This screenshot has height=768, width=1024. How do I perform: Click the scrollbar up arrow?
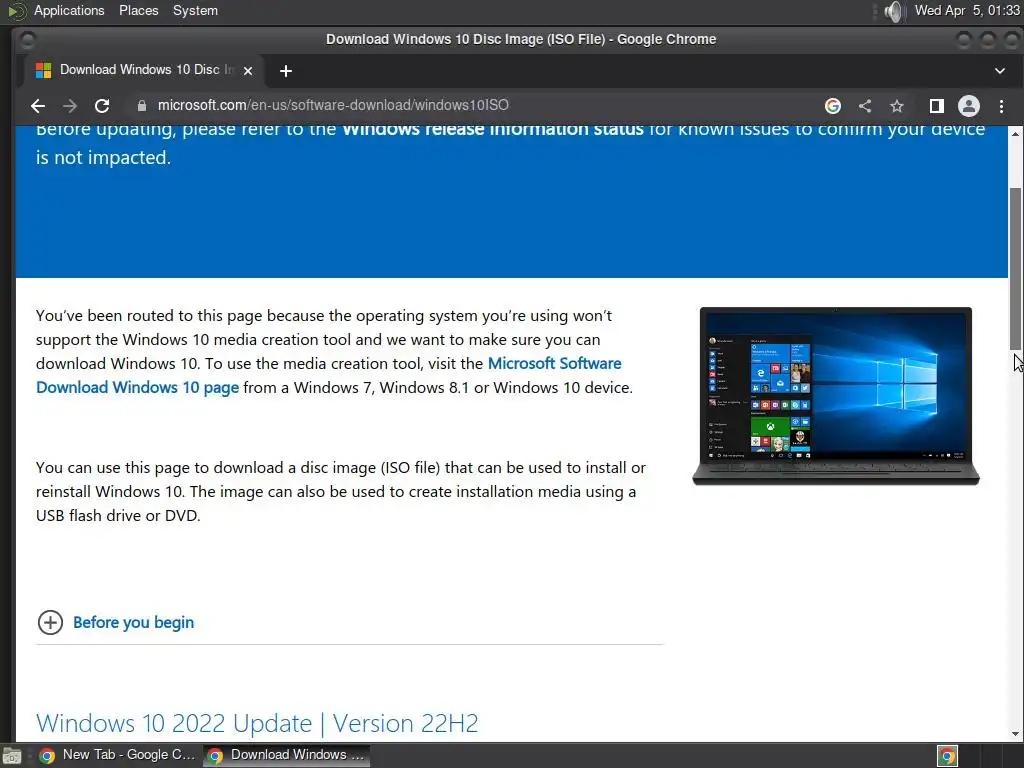(1016, 133)
